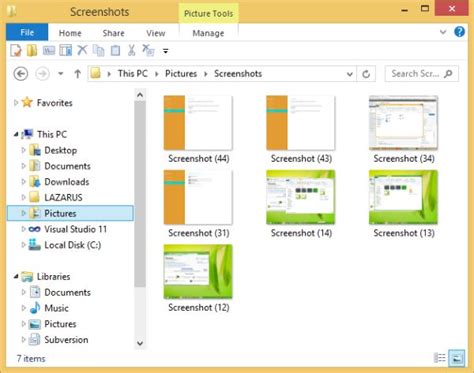The height and width of the screenshot is (373, 474).
Task: Expand the ribbon with chevron arrow
Action: tap(443, 32)
